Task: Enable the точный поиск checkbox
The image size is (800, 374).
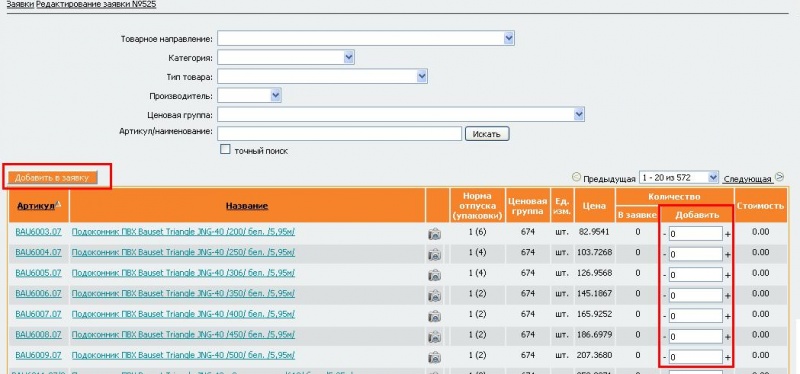Action: click(225, 149)
